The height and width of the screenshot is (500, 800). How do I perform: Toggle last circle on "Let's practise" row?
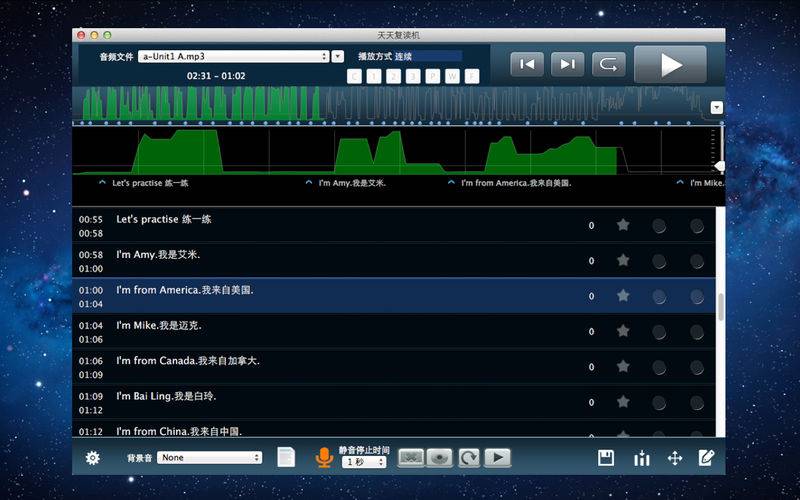click(x=696, y=226)
